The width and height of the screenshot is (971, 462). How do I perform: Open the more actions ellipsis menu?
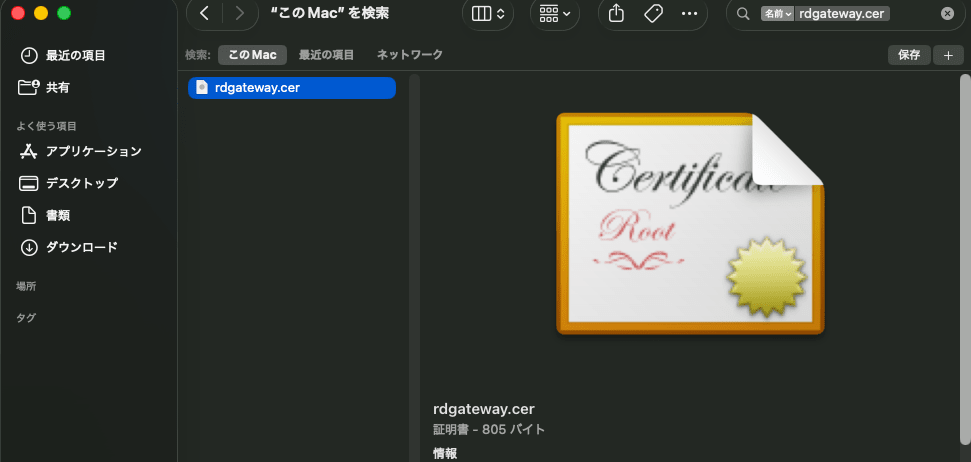689,13
